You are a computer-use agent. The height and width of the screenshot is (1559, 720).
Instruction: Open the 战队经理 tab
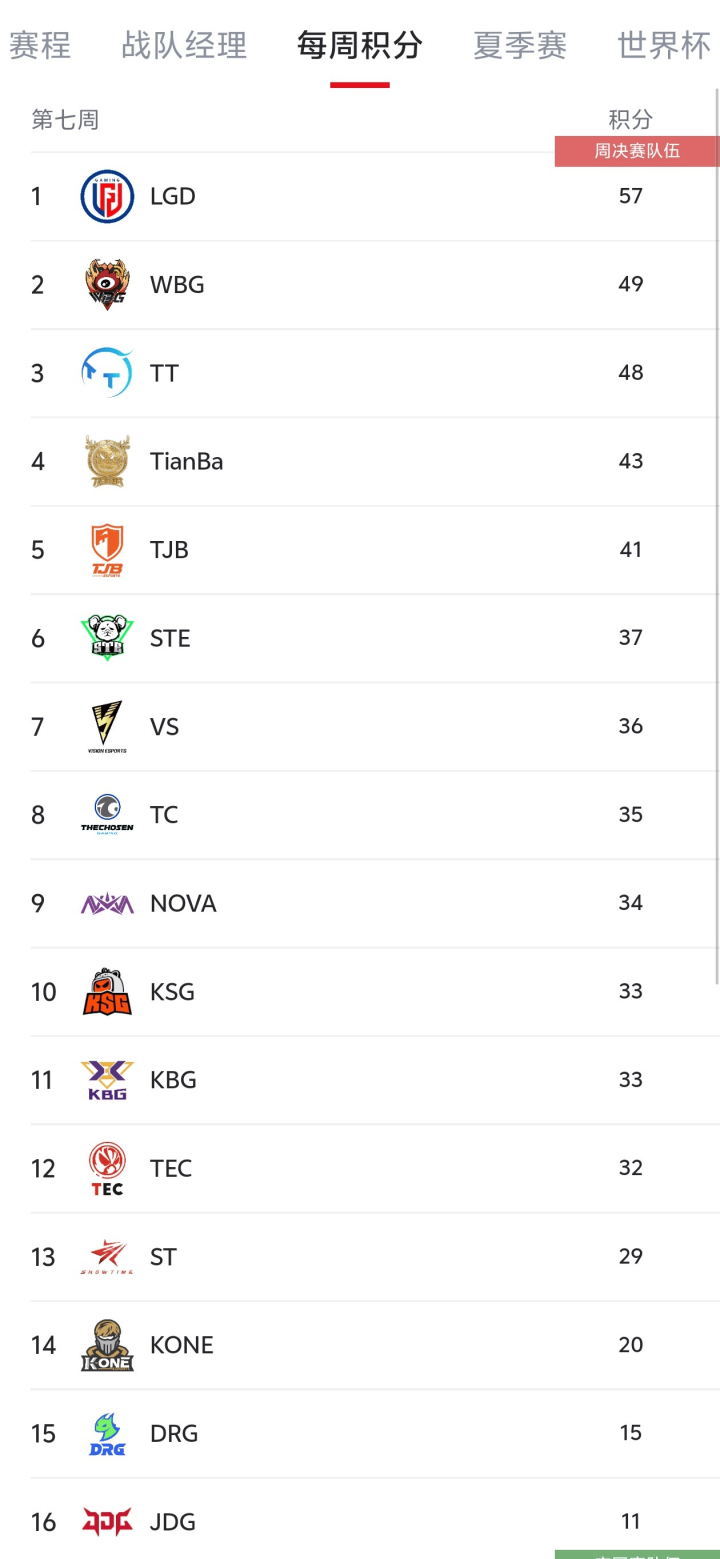tap(184, 45)
